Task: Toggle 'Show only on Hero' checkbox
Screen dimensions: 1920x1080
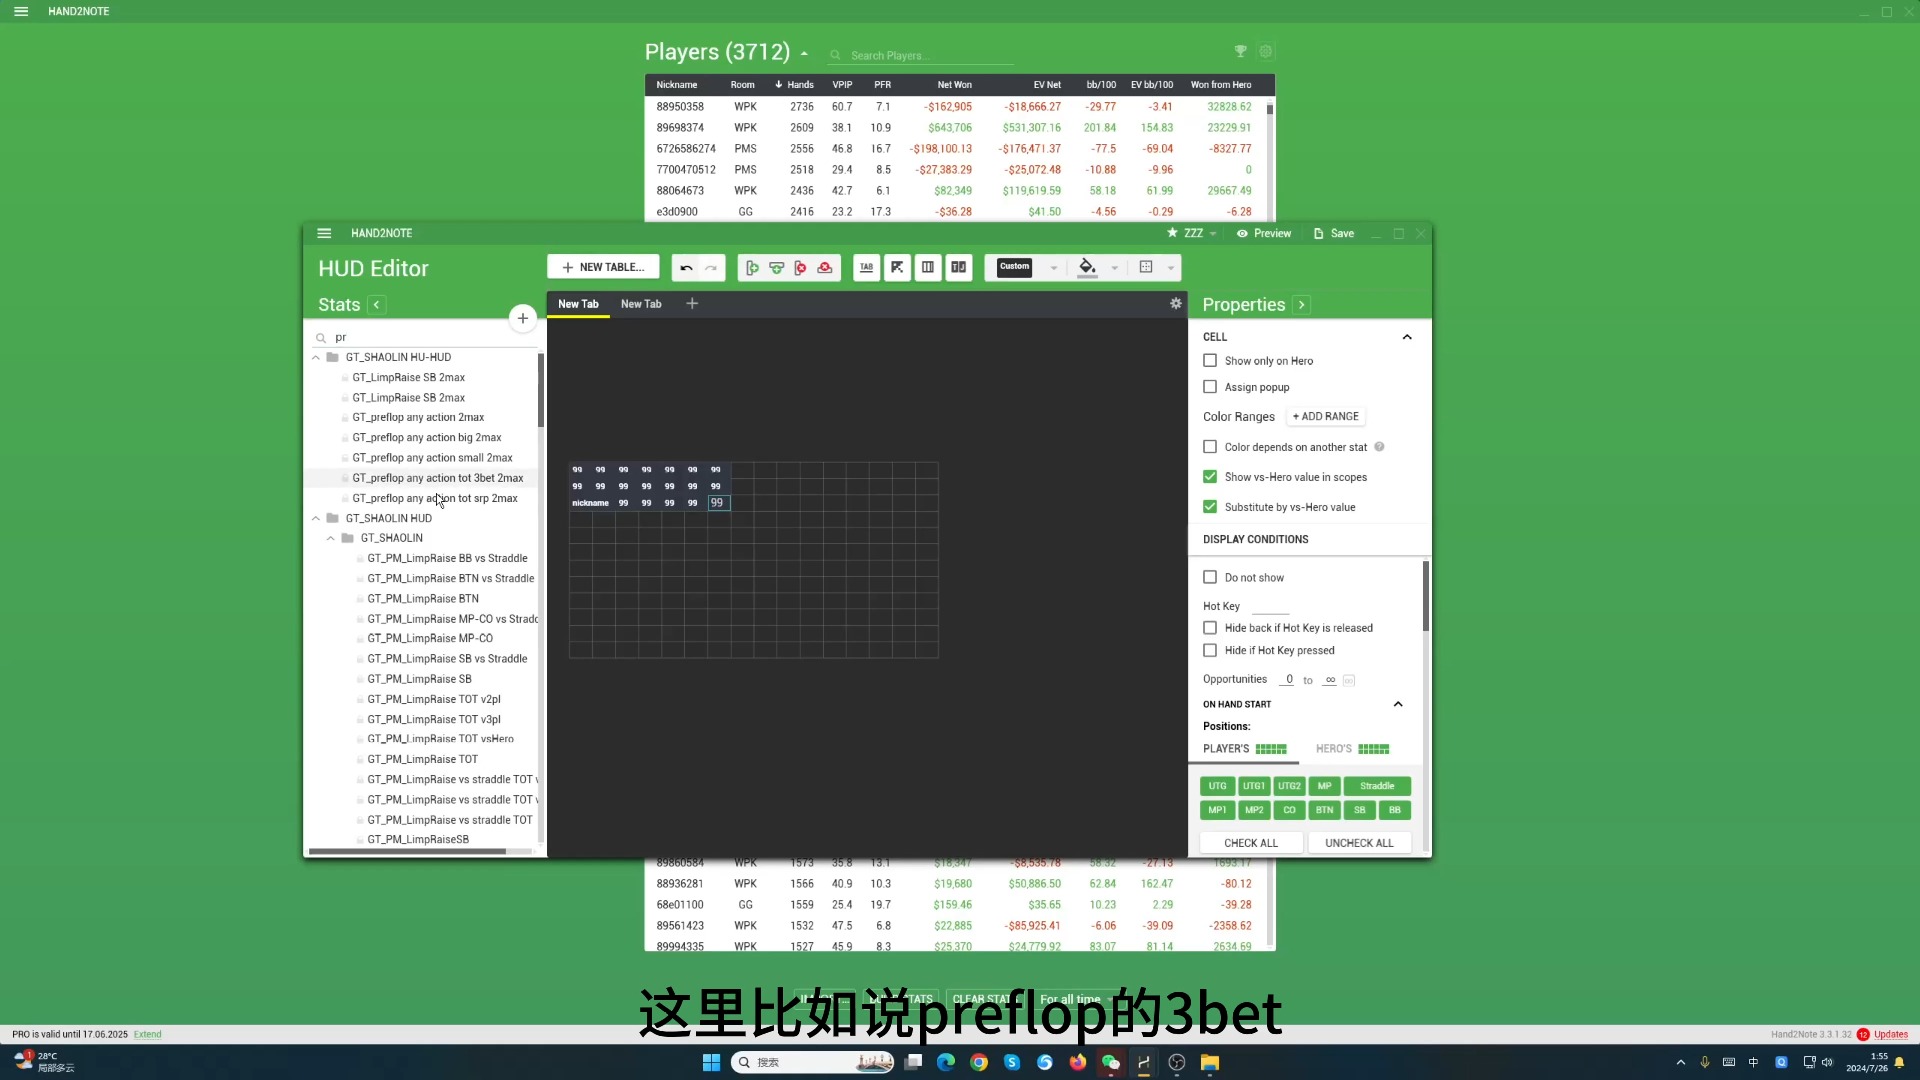Action: pos(1209,359)
